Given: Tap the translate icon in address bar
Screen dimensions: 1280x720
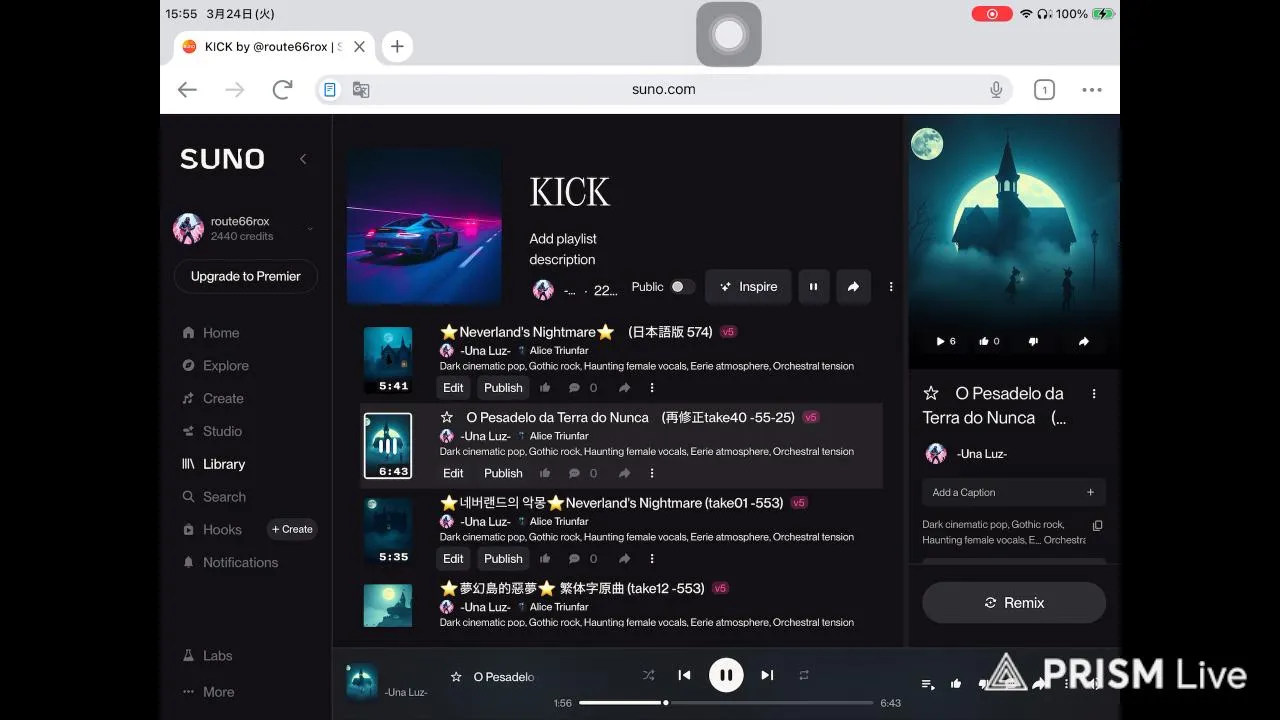Looking at the screenshot, I should tap(361, 90).
